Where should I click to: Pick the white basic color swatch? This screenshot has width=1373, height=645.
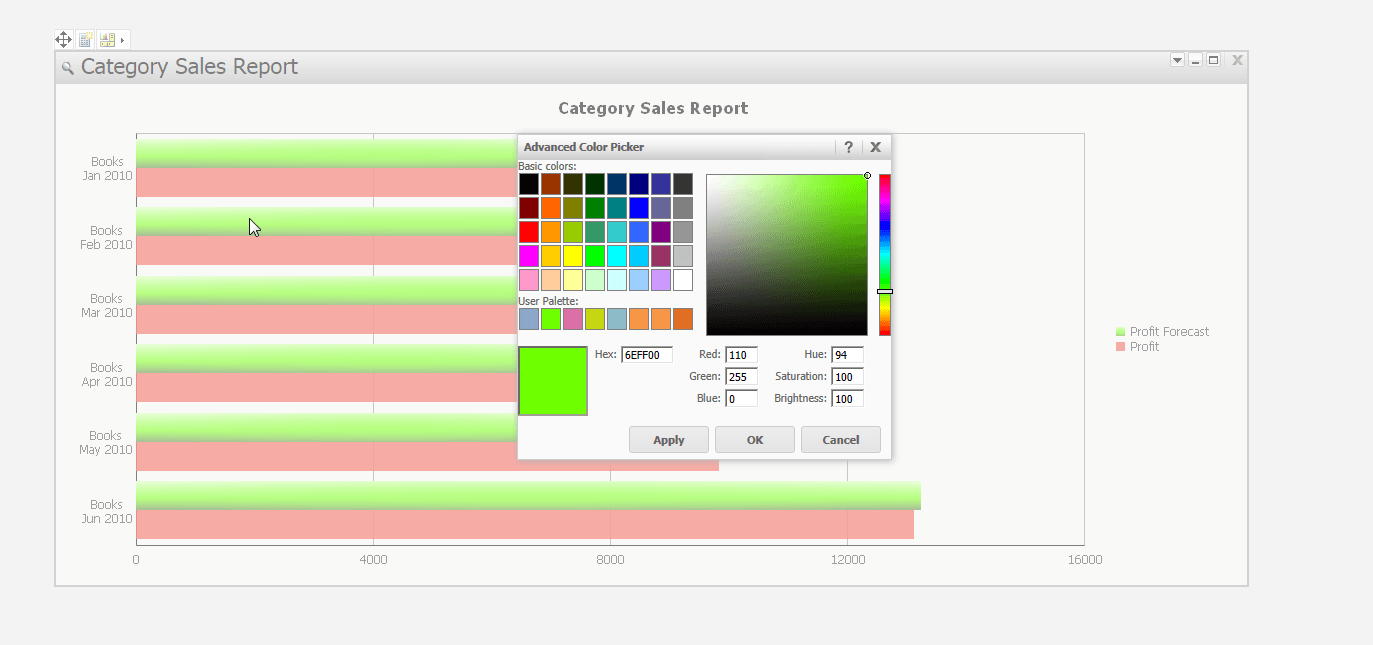click(x=683, y=280)
